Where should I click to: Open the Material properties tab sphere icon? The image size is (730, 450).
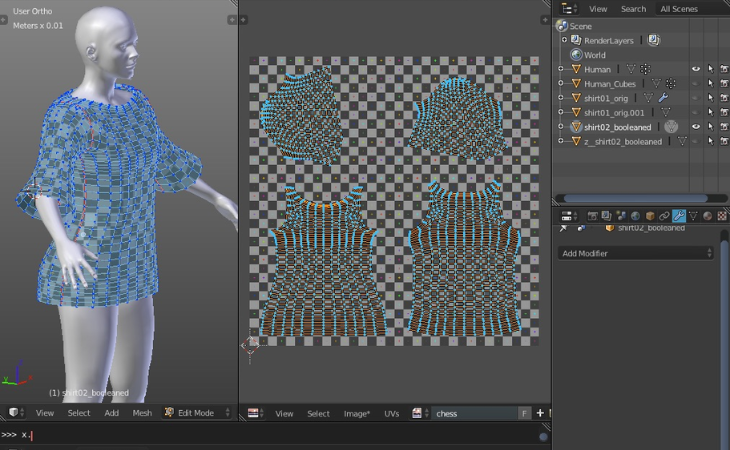[708, 216]
